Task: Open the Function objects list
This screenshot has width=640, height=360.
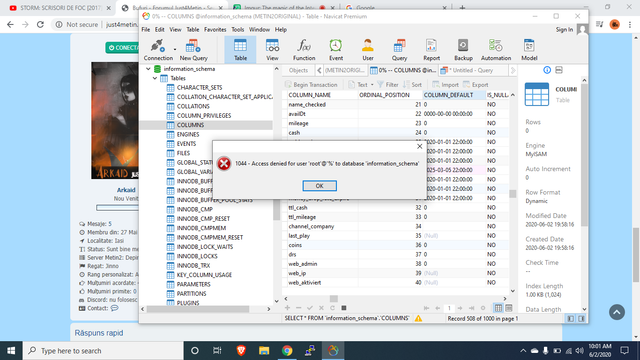Action: pyautogui.click(x=304, y=50)
